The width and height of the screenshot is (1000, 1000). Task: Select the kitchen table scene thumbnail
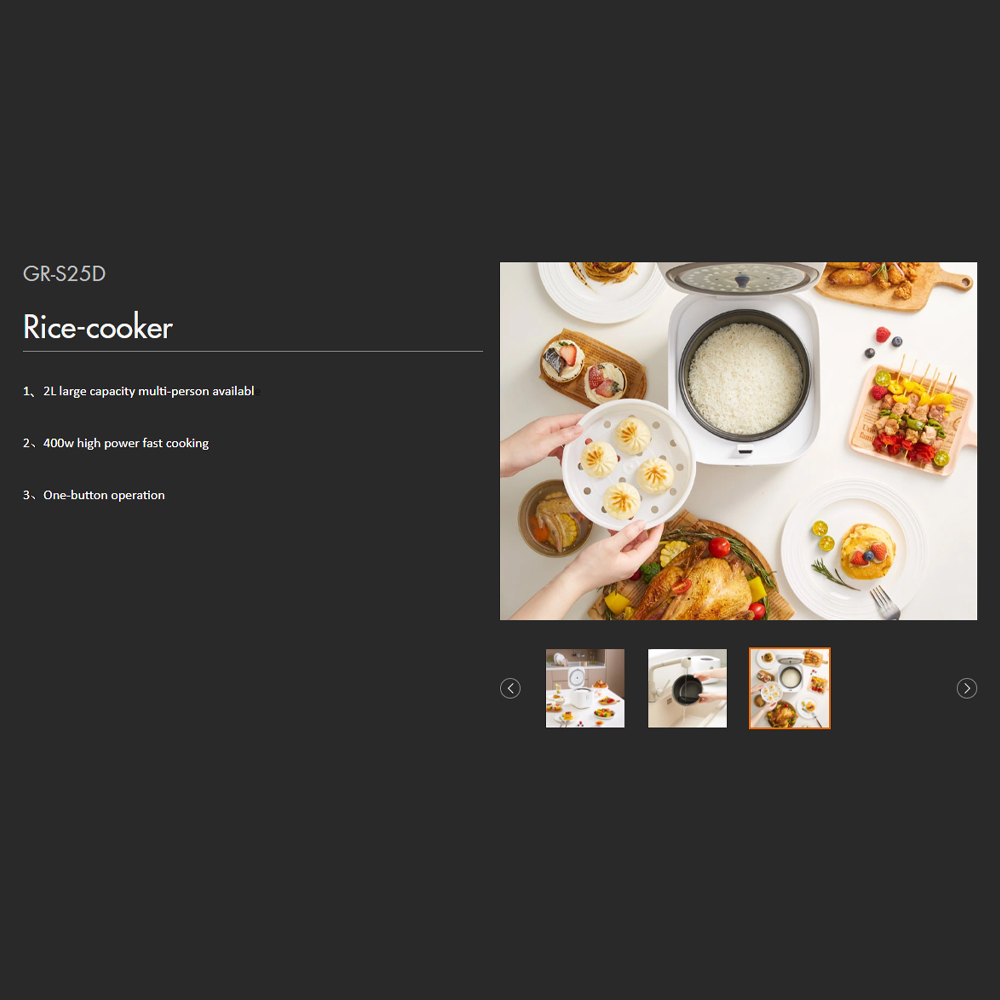(585, 688)
